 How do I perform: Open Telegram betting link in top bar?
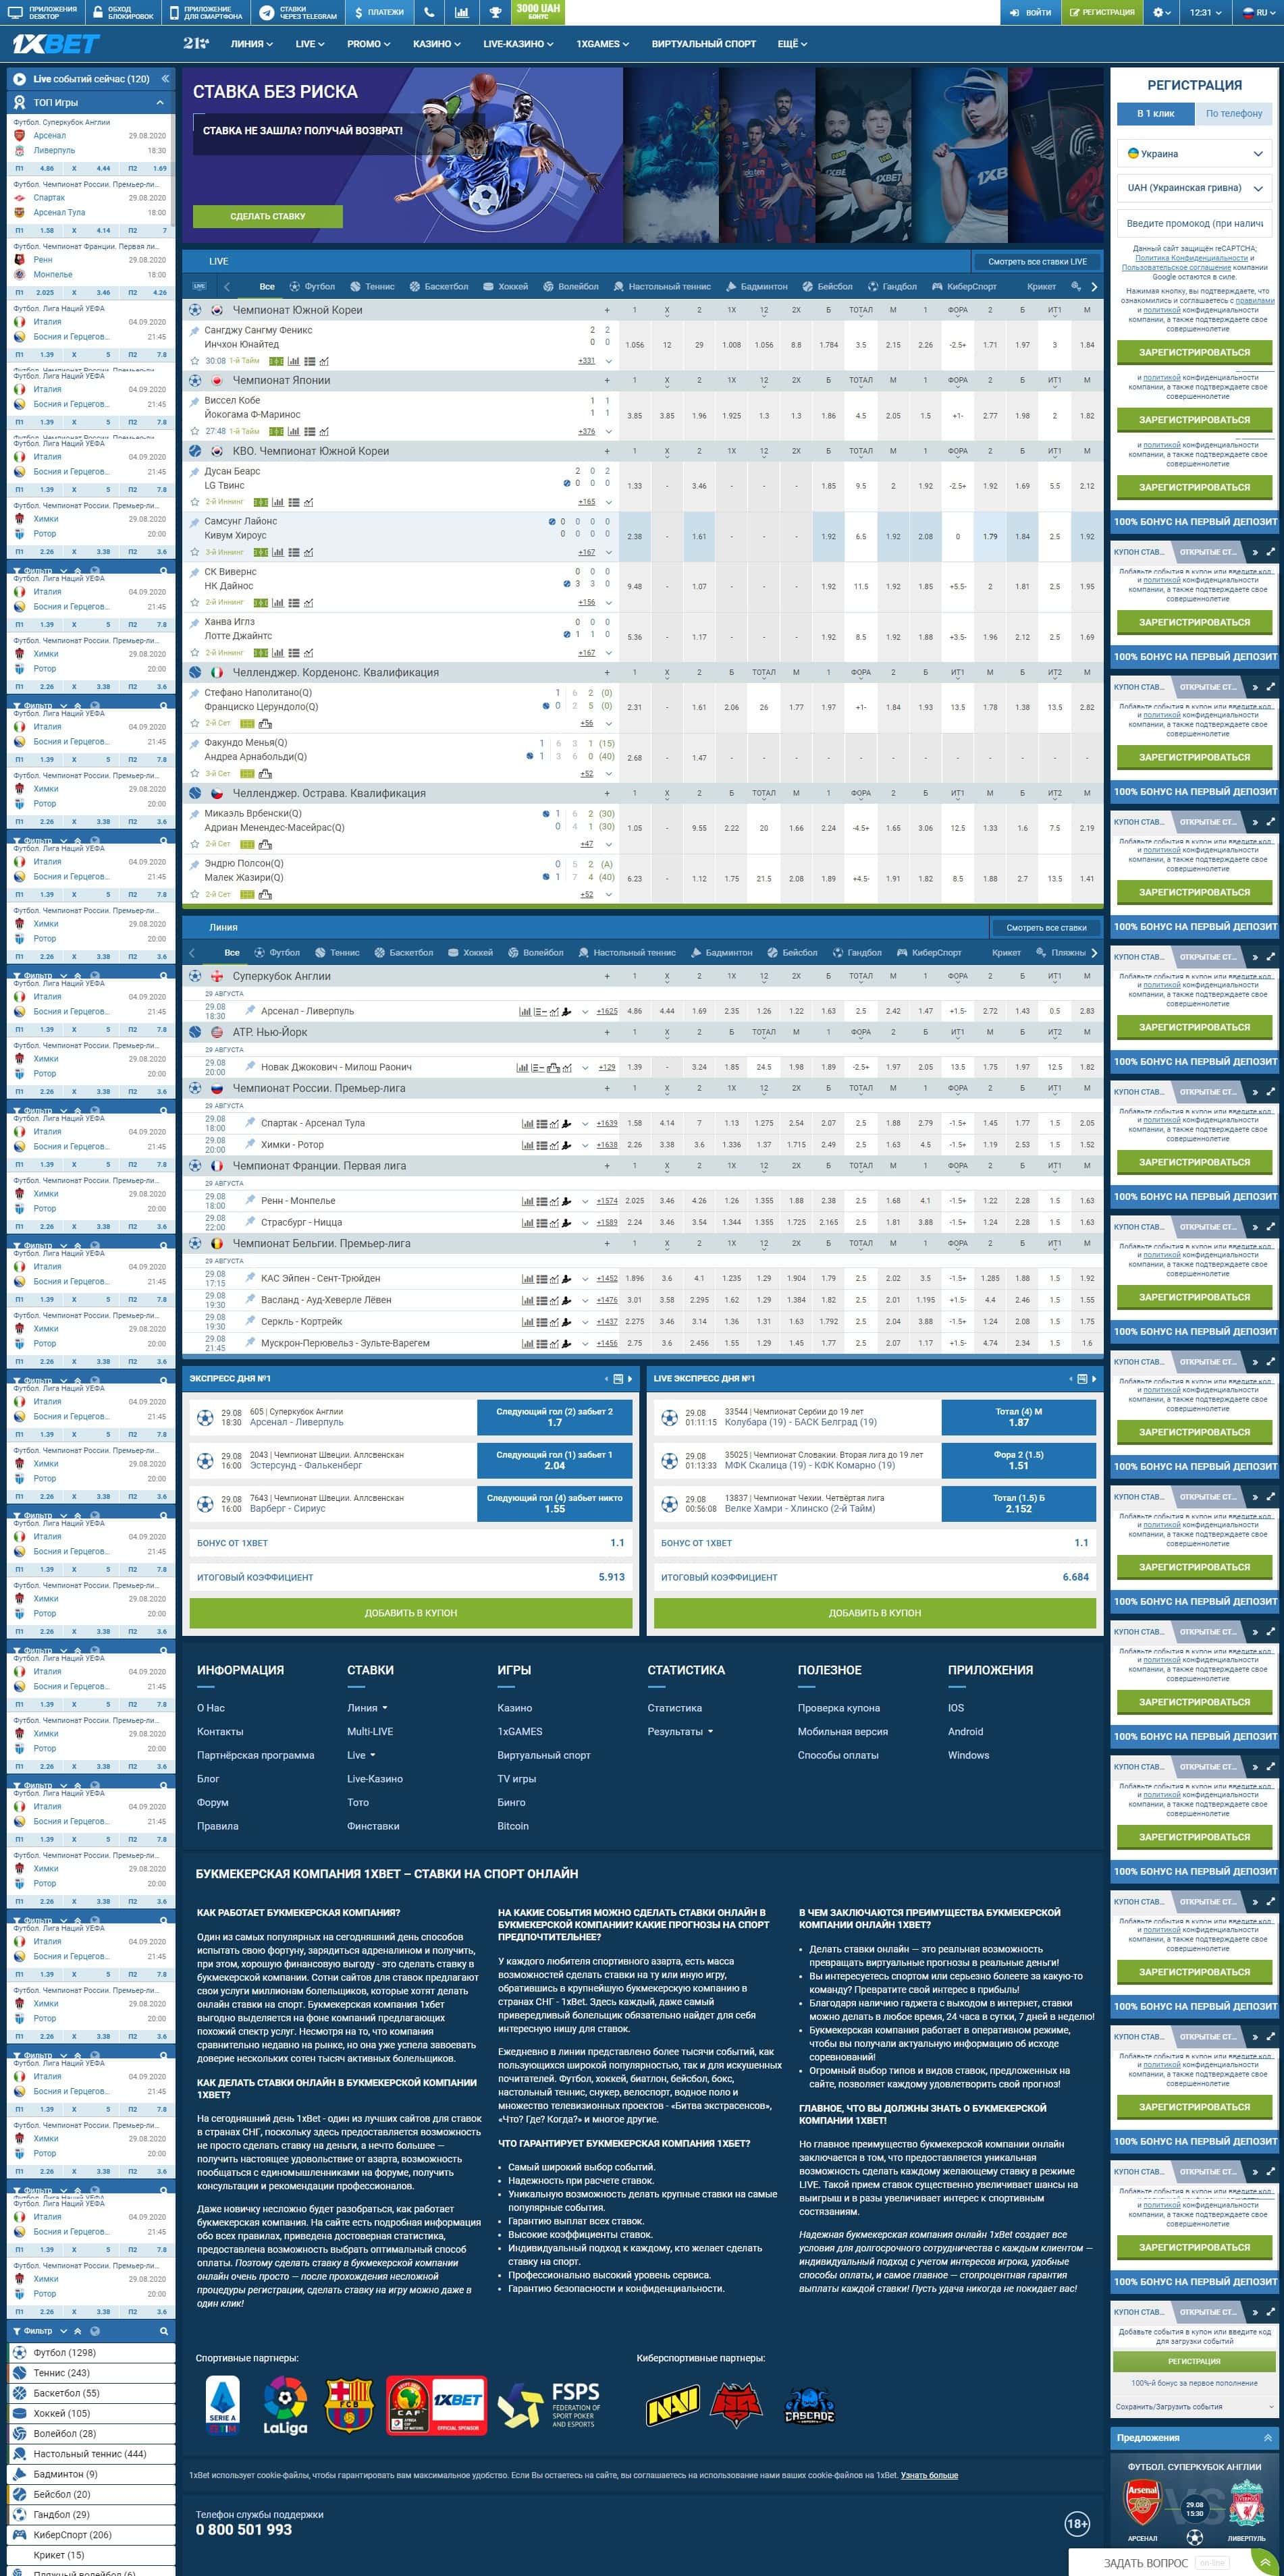click(299, 13)
